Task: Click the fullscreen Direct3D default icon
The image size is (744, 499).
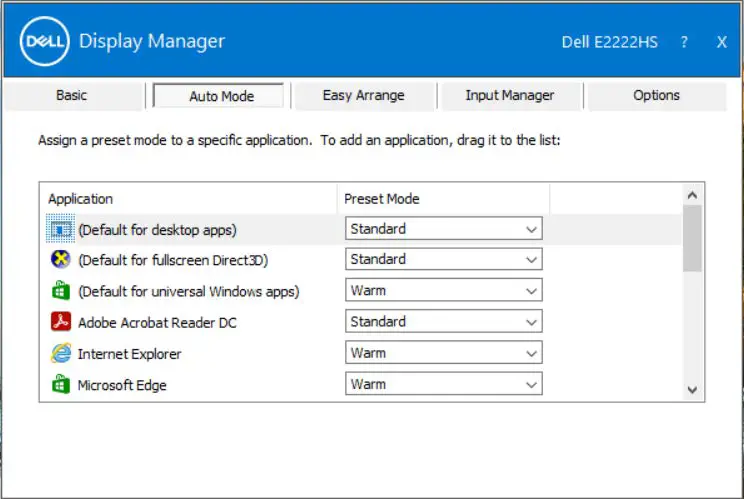Action: (60, 260)
